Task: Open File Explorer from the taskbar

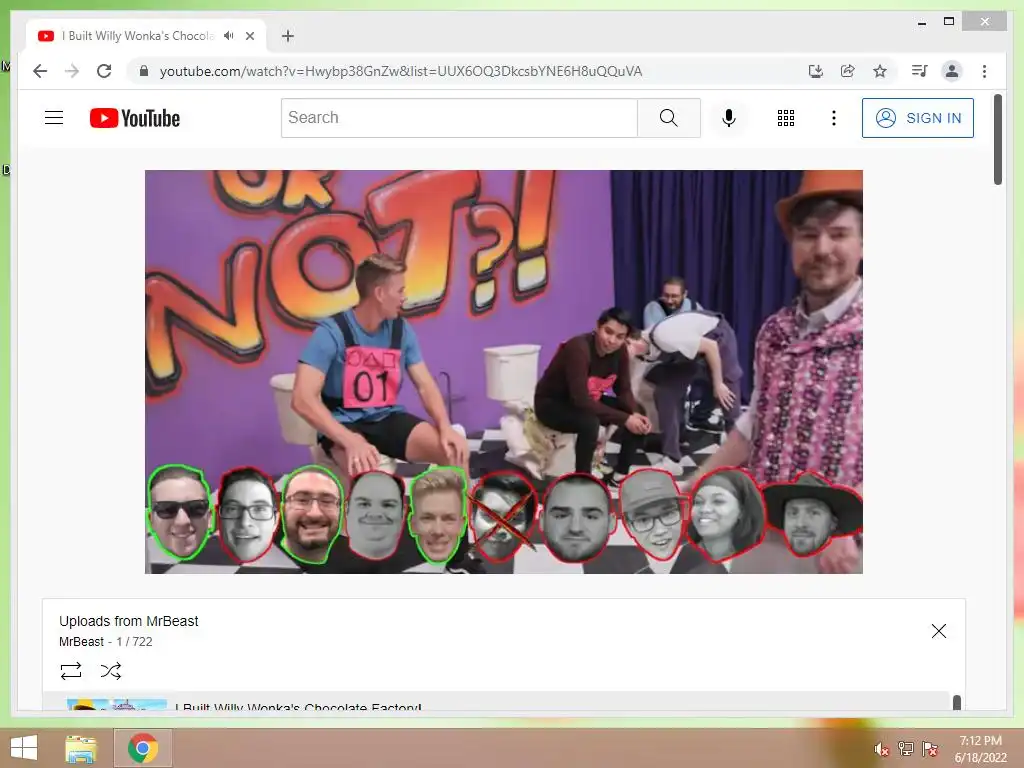Action: (81, 748)
